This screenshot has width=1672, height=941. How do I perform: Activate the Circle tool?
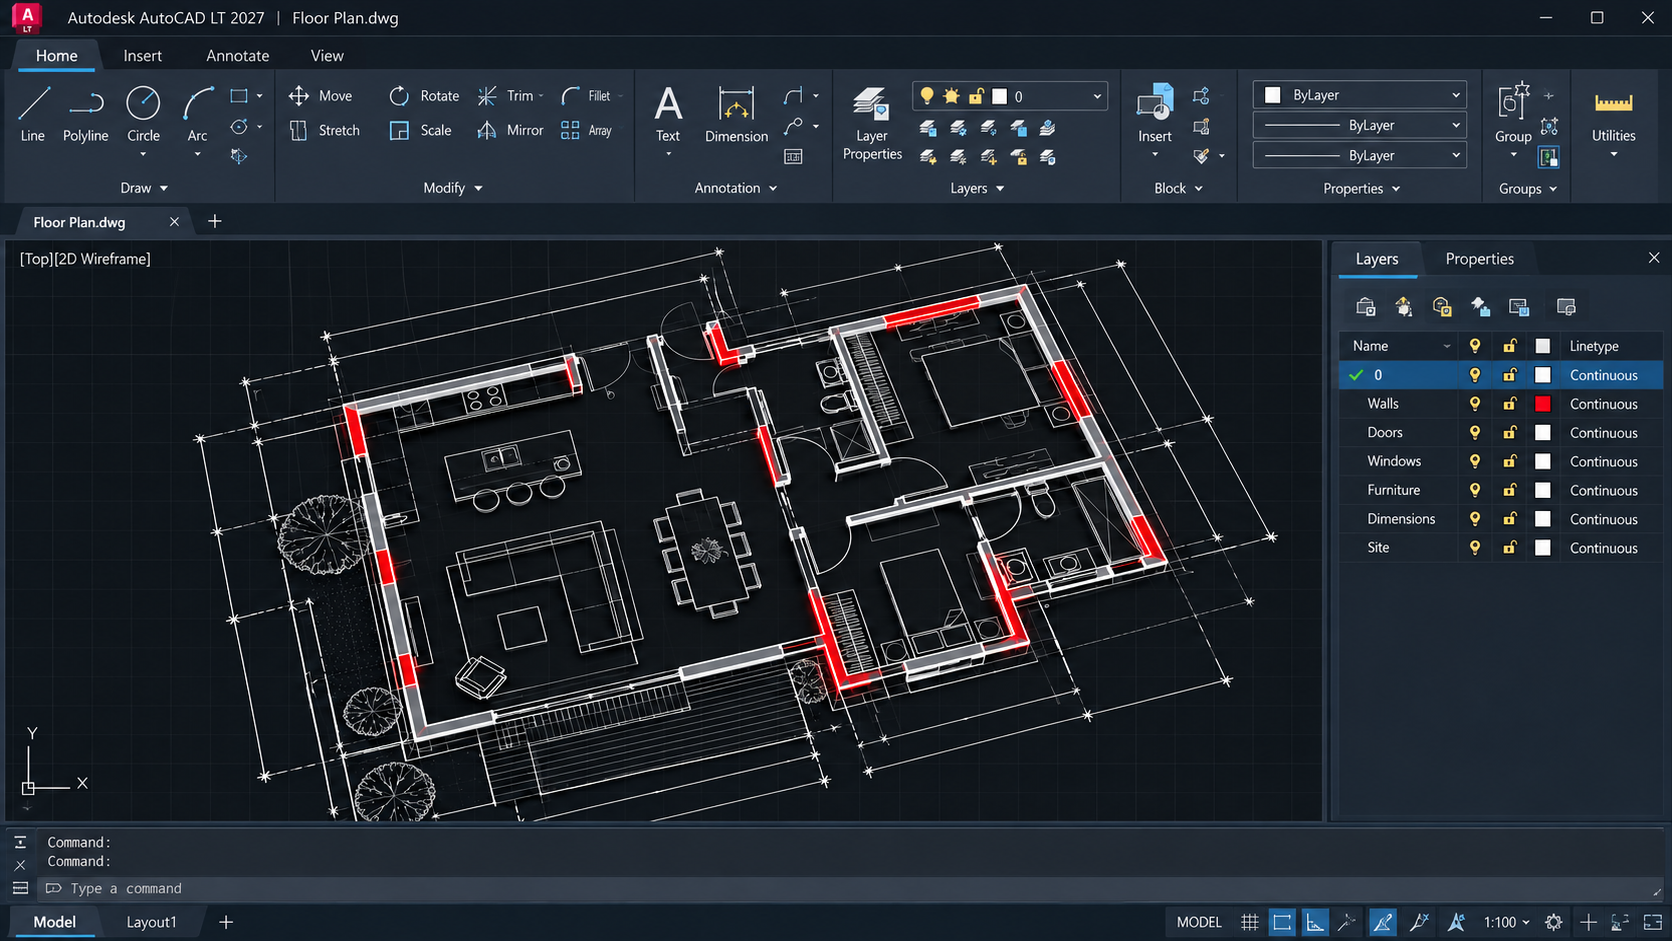143,113
